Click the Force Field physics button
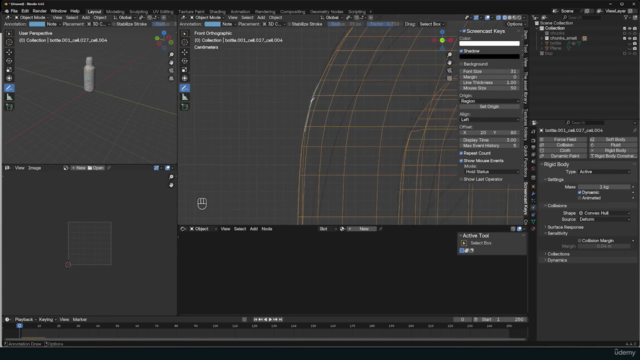This screenshot has height=360, width=640. click(563, 140)
